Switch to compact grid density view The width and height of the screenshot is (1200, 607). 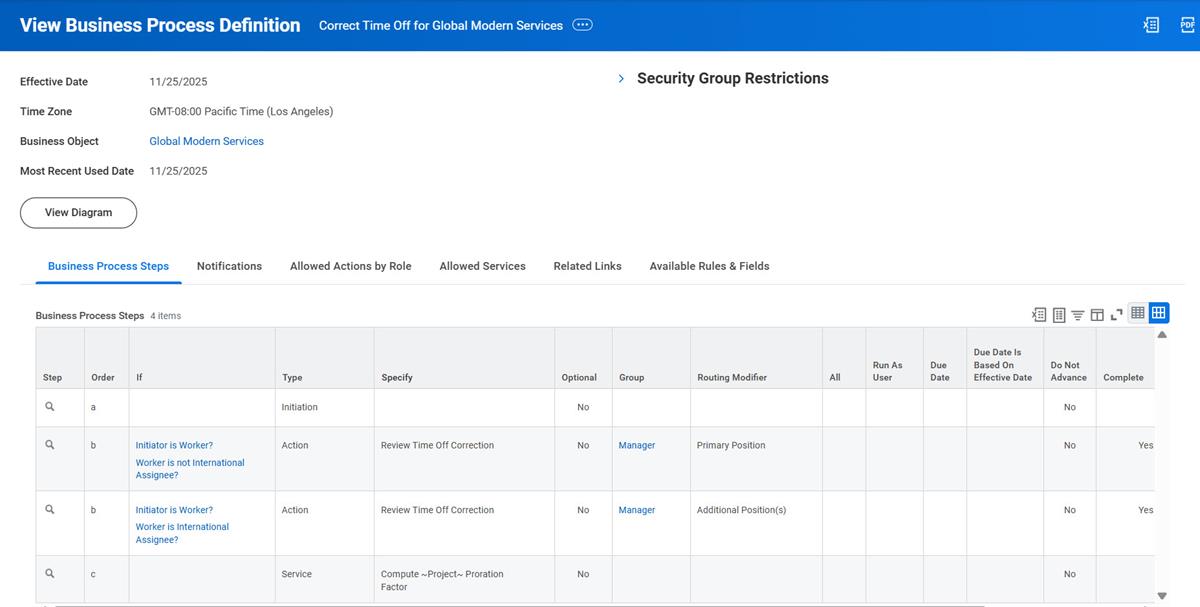1138,313
